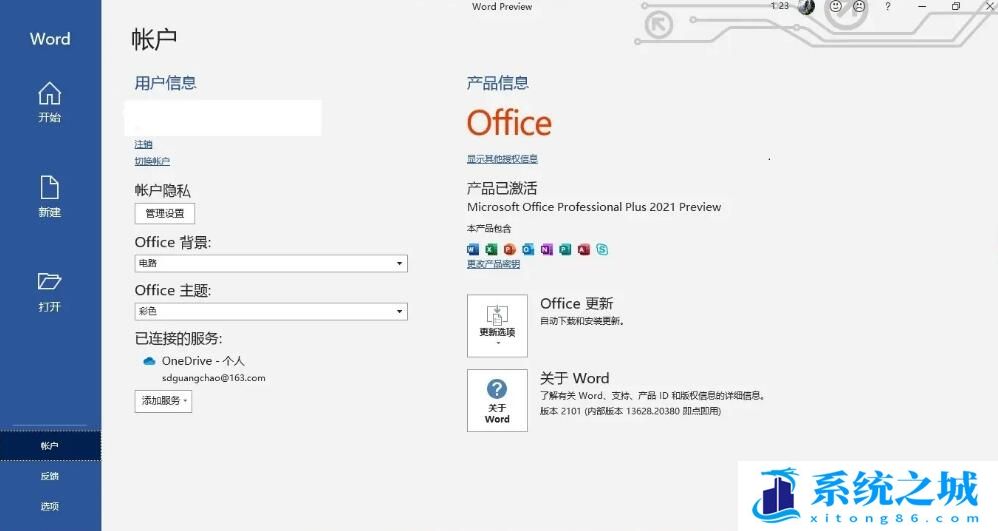Click the sdguangchao@163.com account text
Screen dimensions: 998x531
point(214,378)
